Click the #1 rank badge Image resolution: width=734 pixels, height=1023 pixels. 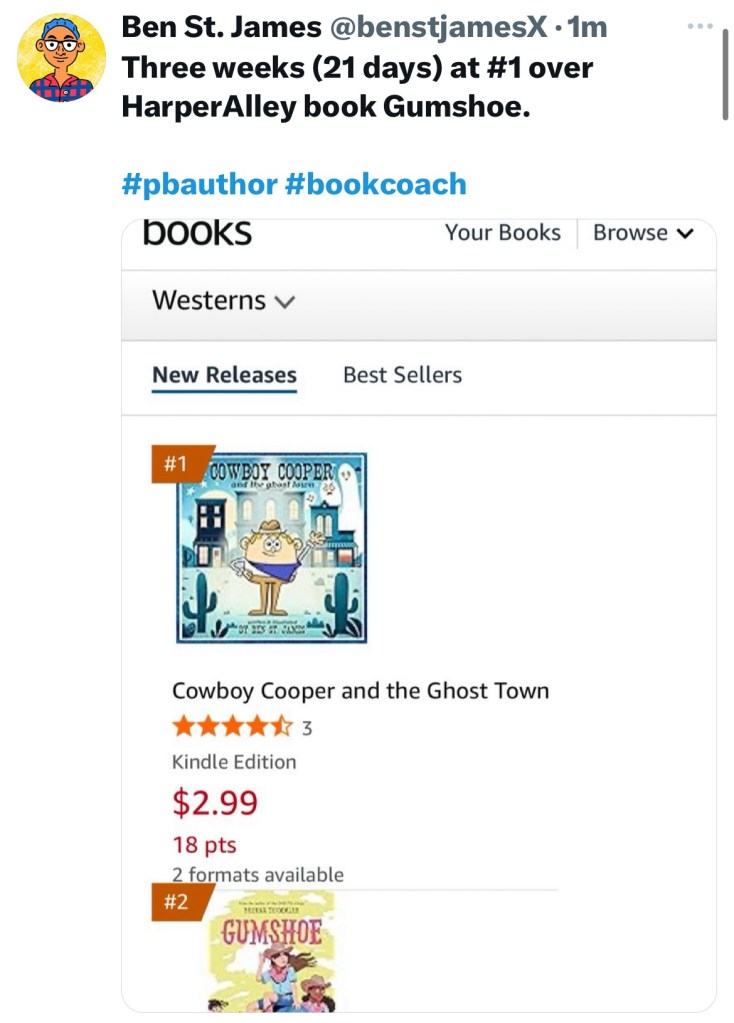tap(177, 464)
